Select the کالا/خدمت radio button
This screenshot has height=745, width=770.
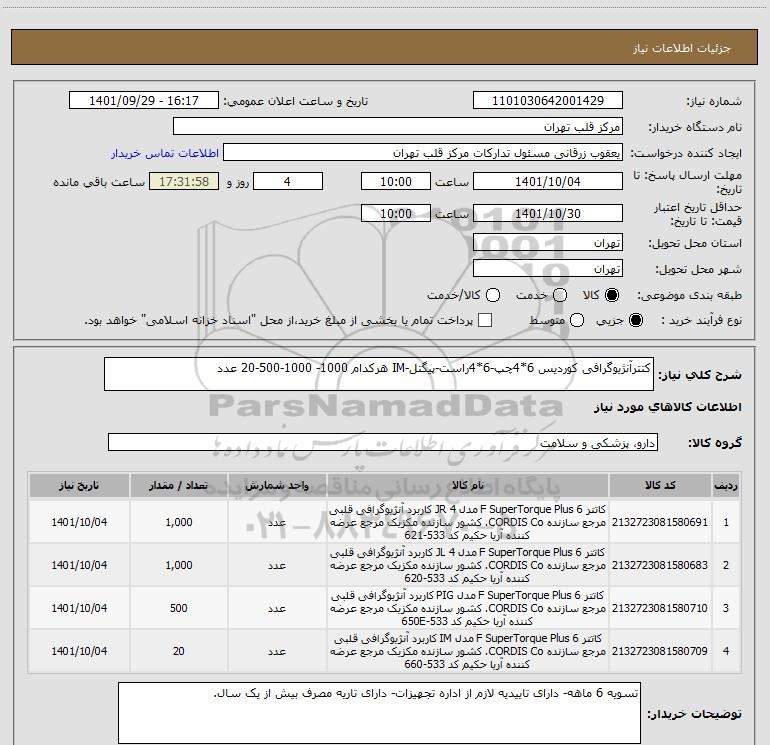(x=493, y=295)
